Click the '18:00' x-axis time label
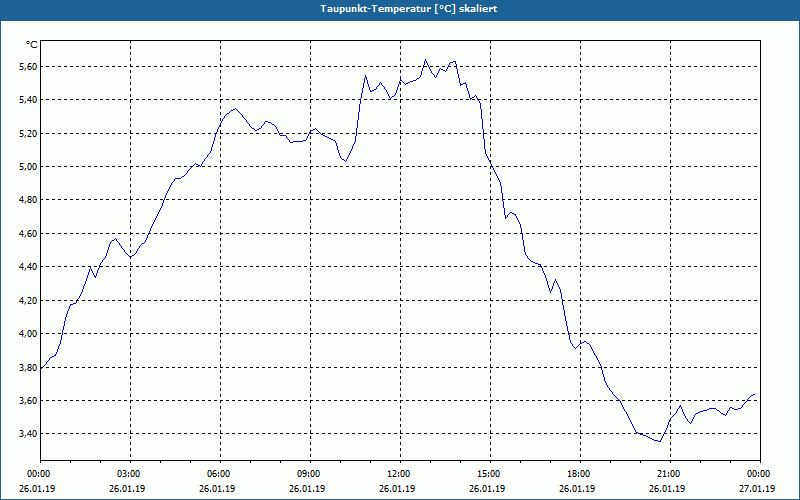 [577, 474]
